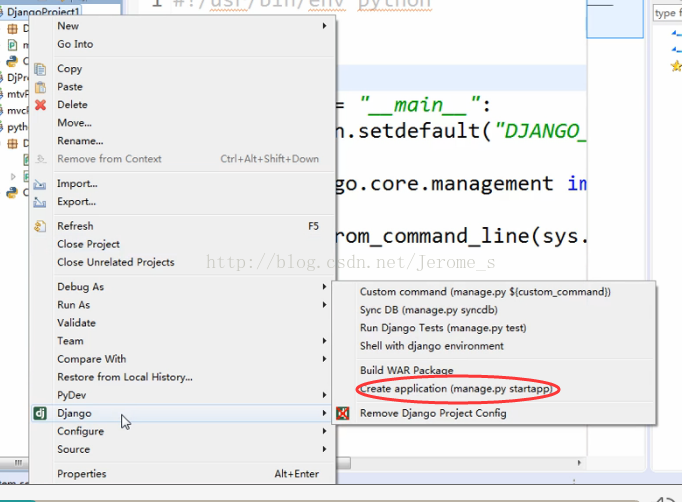Image resolution: width=682 pixels, height=502 pixels.
Task: Expand the New submenu arrow
Action: 324,26
